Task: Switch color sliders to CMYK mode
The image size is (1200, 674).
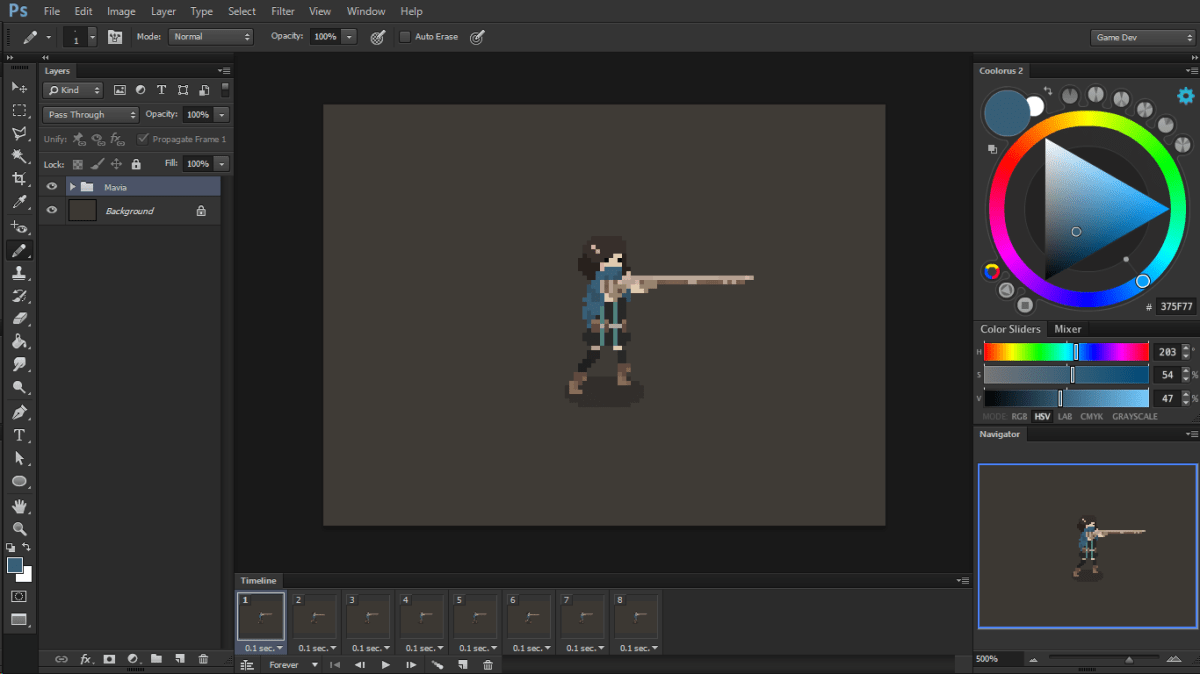Action: point(1091,416)
